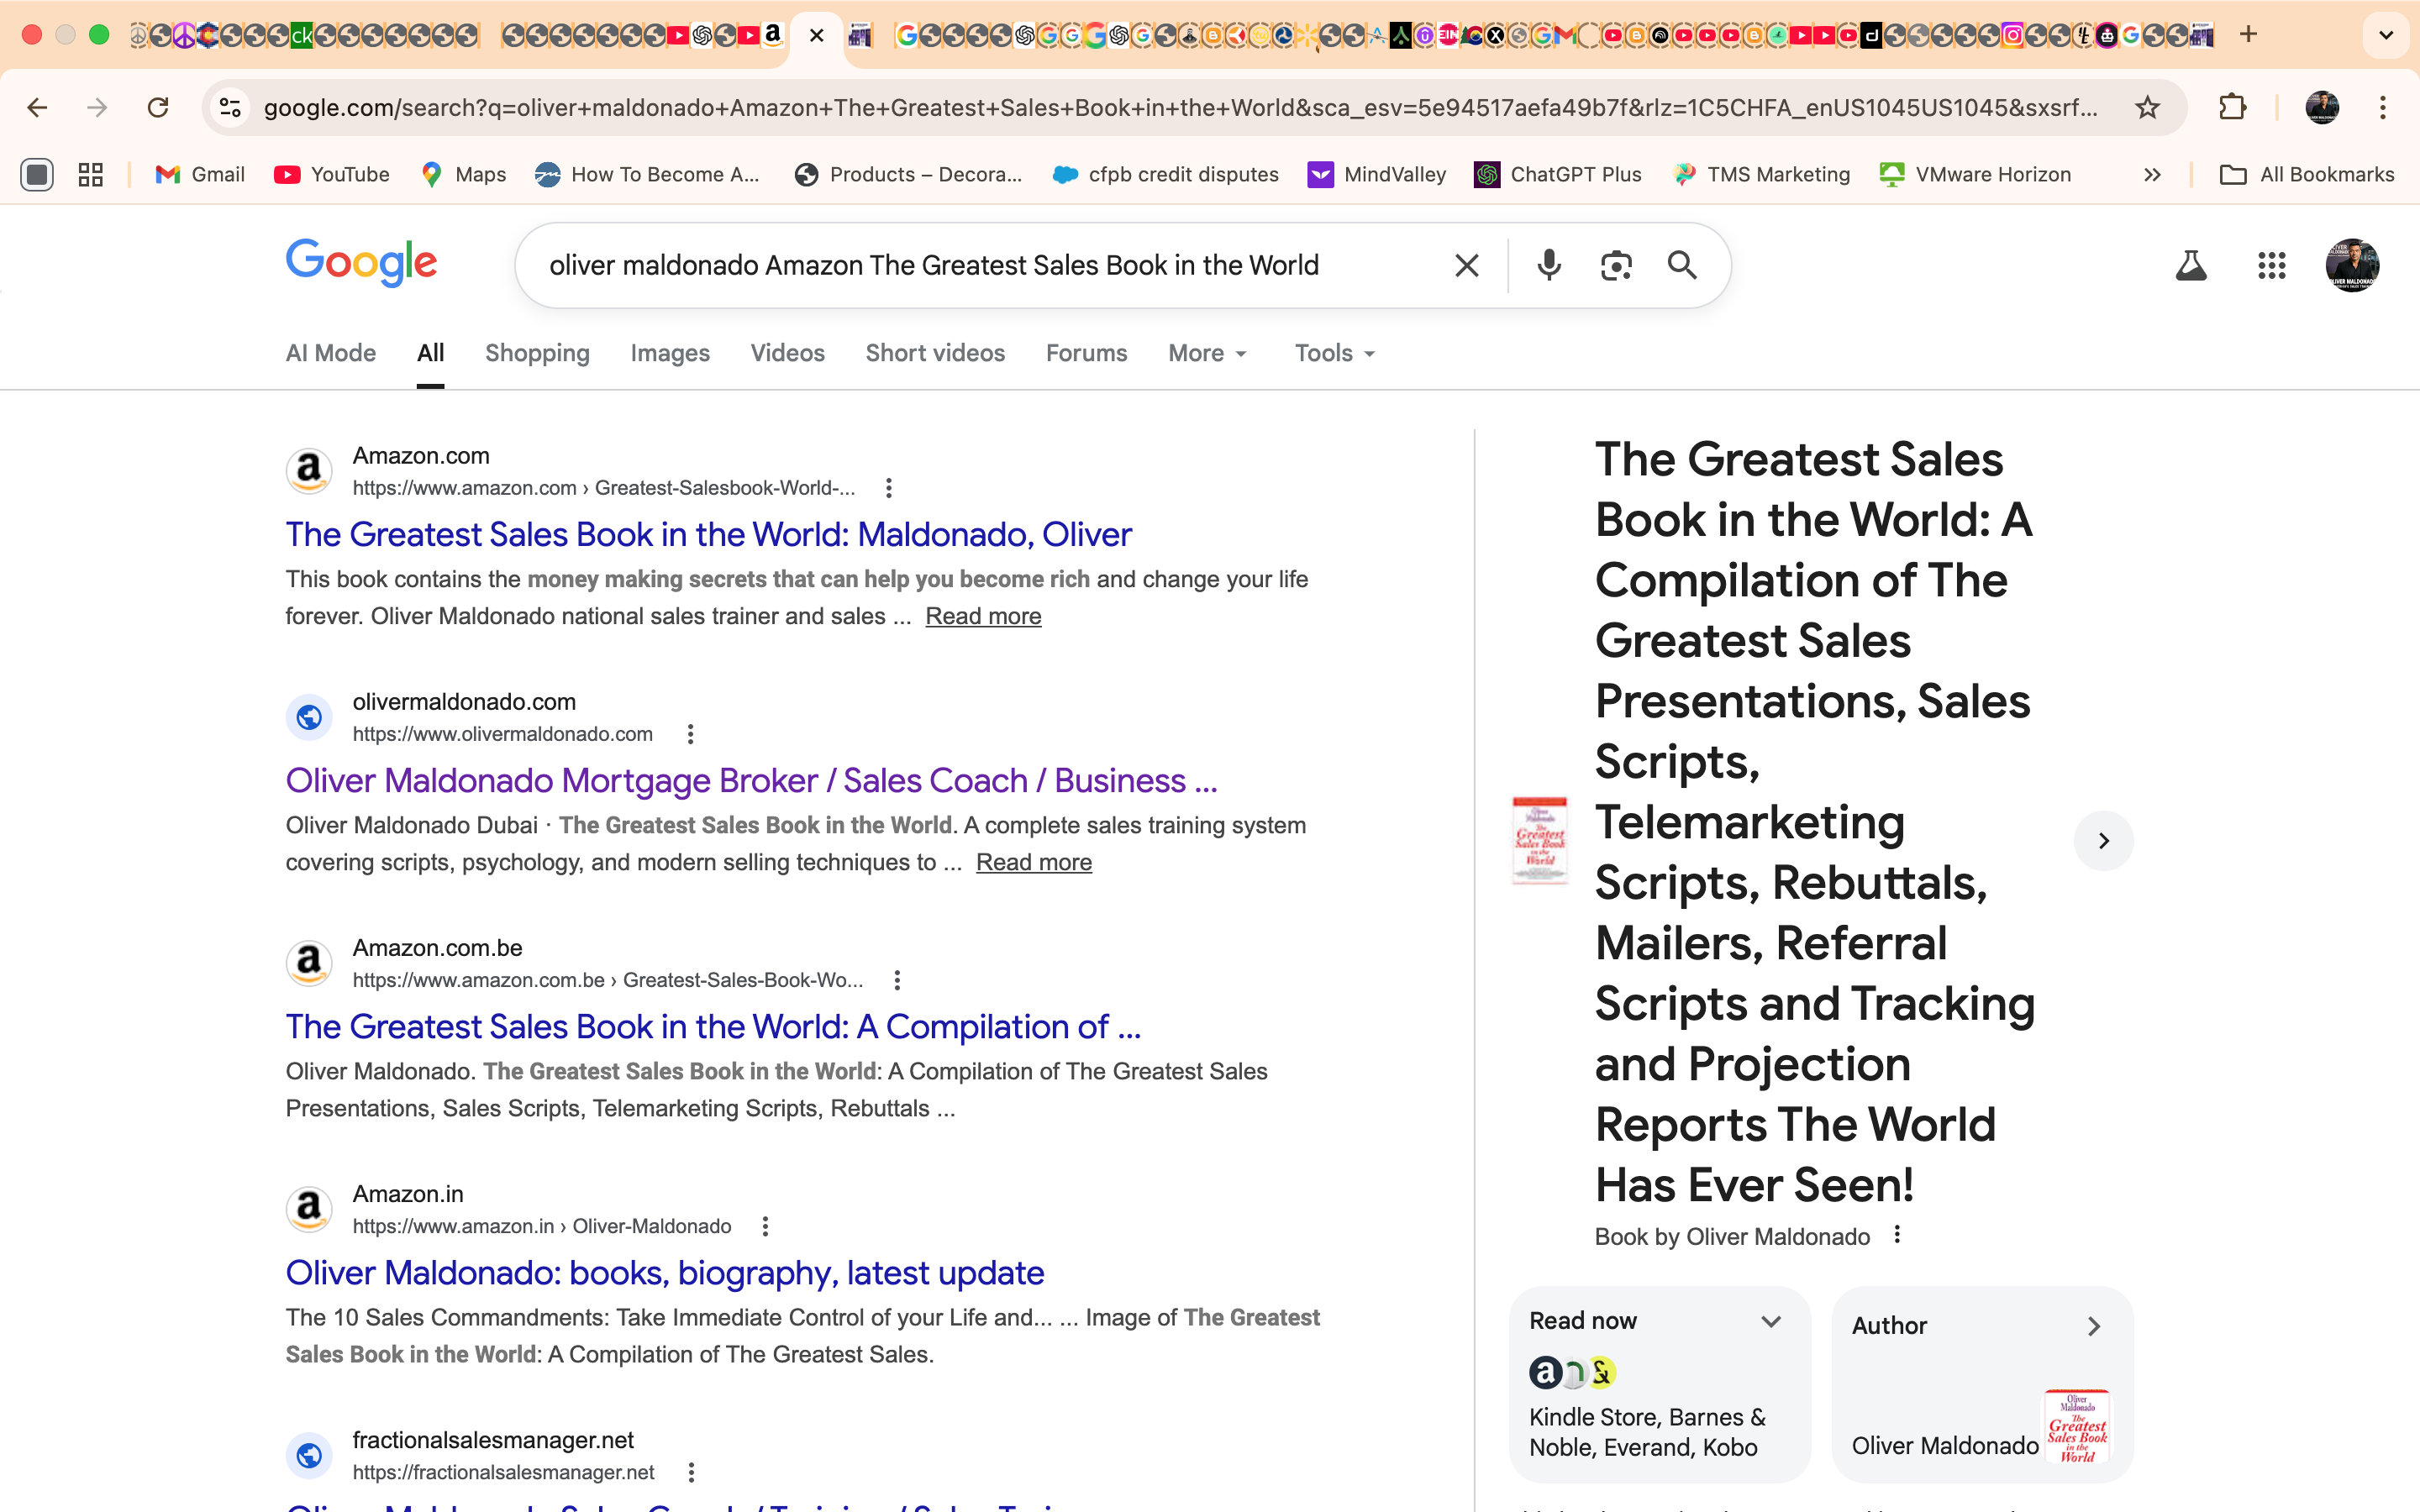Open Gmail bookmark
This screenshot has height=1512, width=2420.
(x=200, y=175)
